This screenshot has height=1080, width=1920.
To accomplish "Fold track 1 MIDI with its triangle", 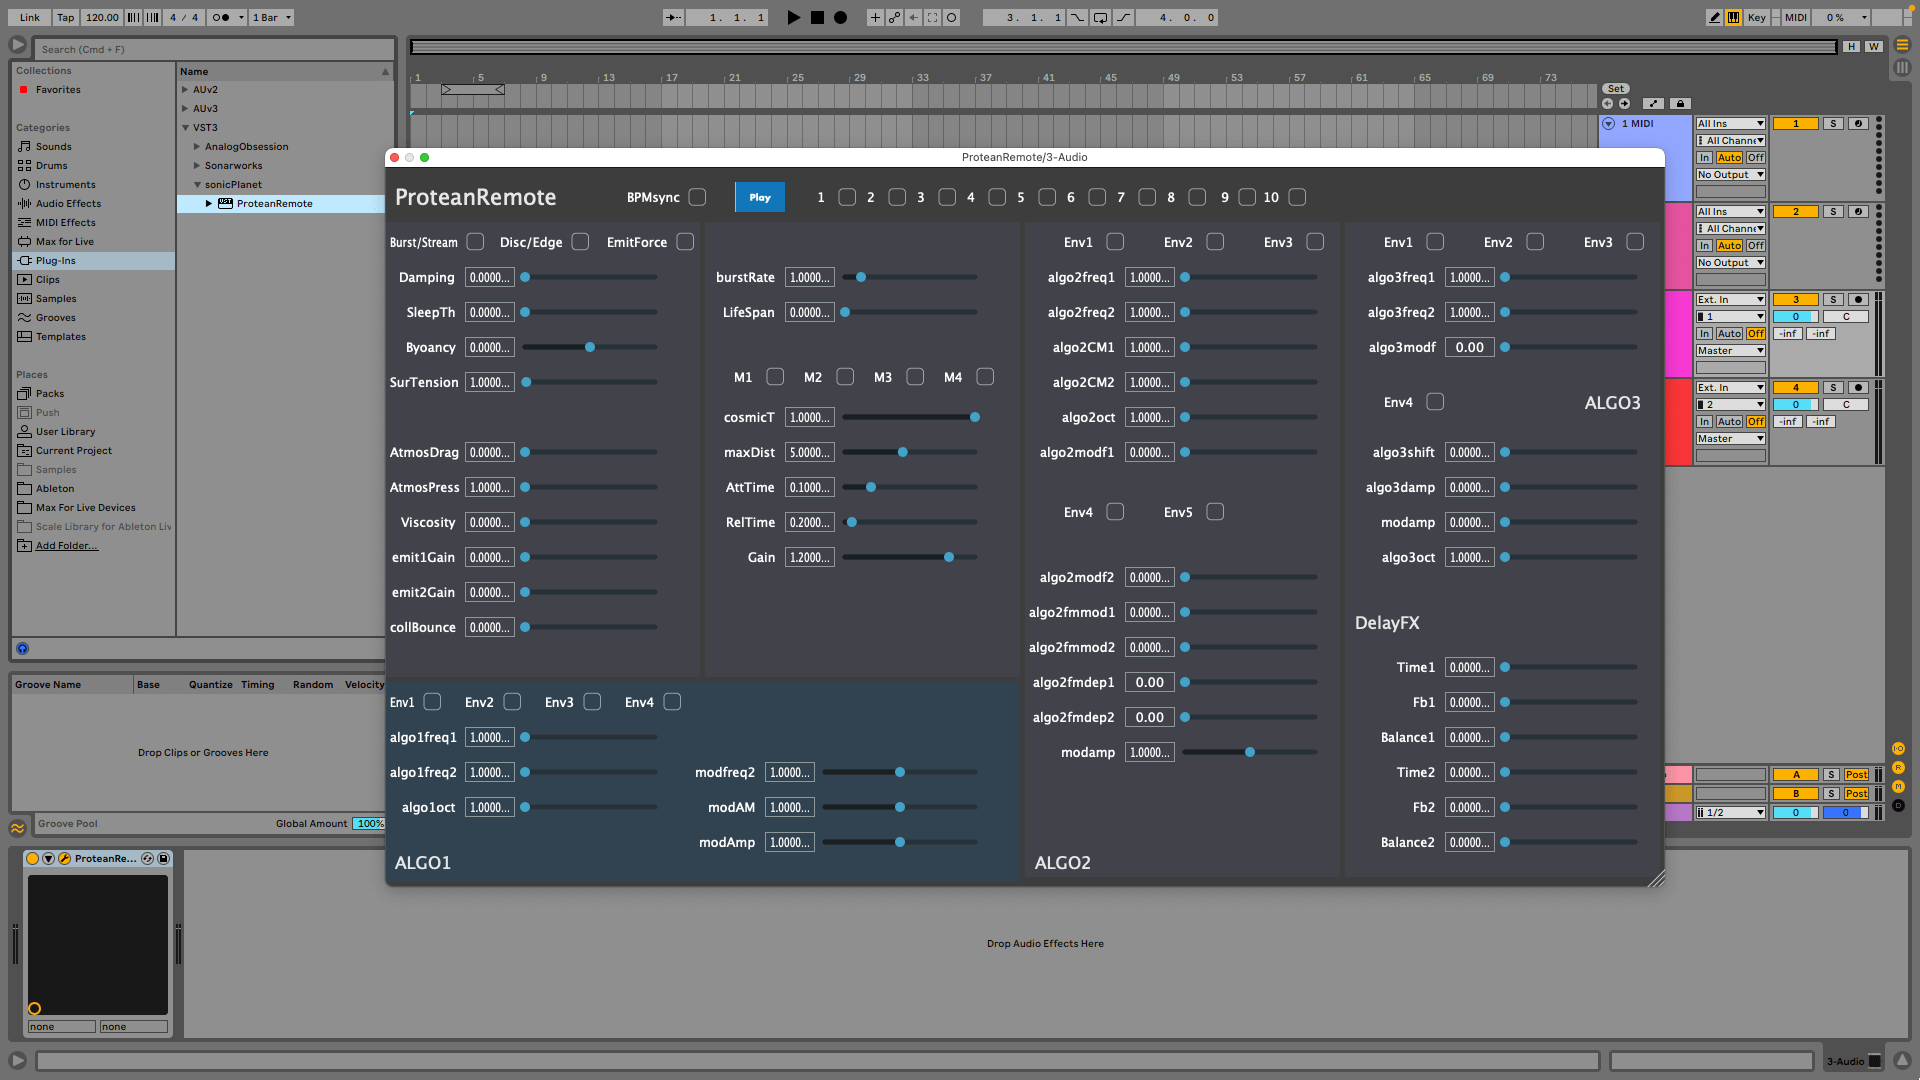I will [1609, 124].
